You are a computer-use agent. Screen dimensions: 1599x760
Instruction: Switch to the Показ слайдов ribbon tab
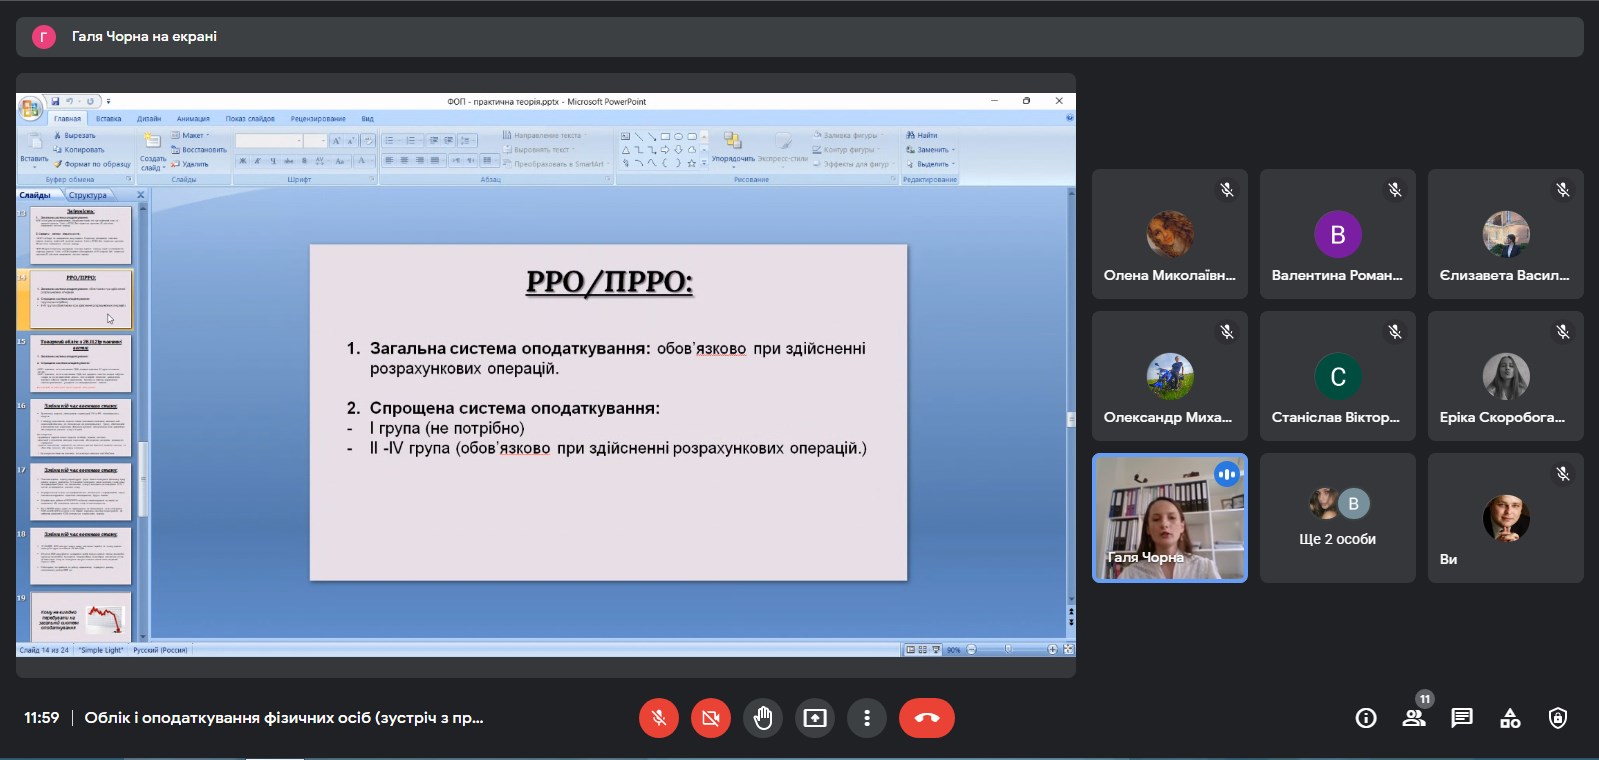(250, 118)
